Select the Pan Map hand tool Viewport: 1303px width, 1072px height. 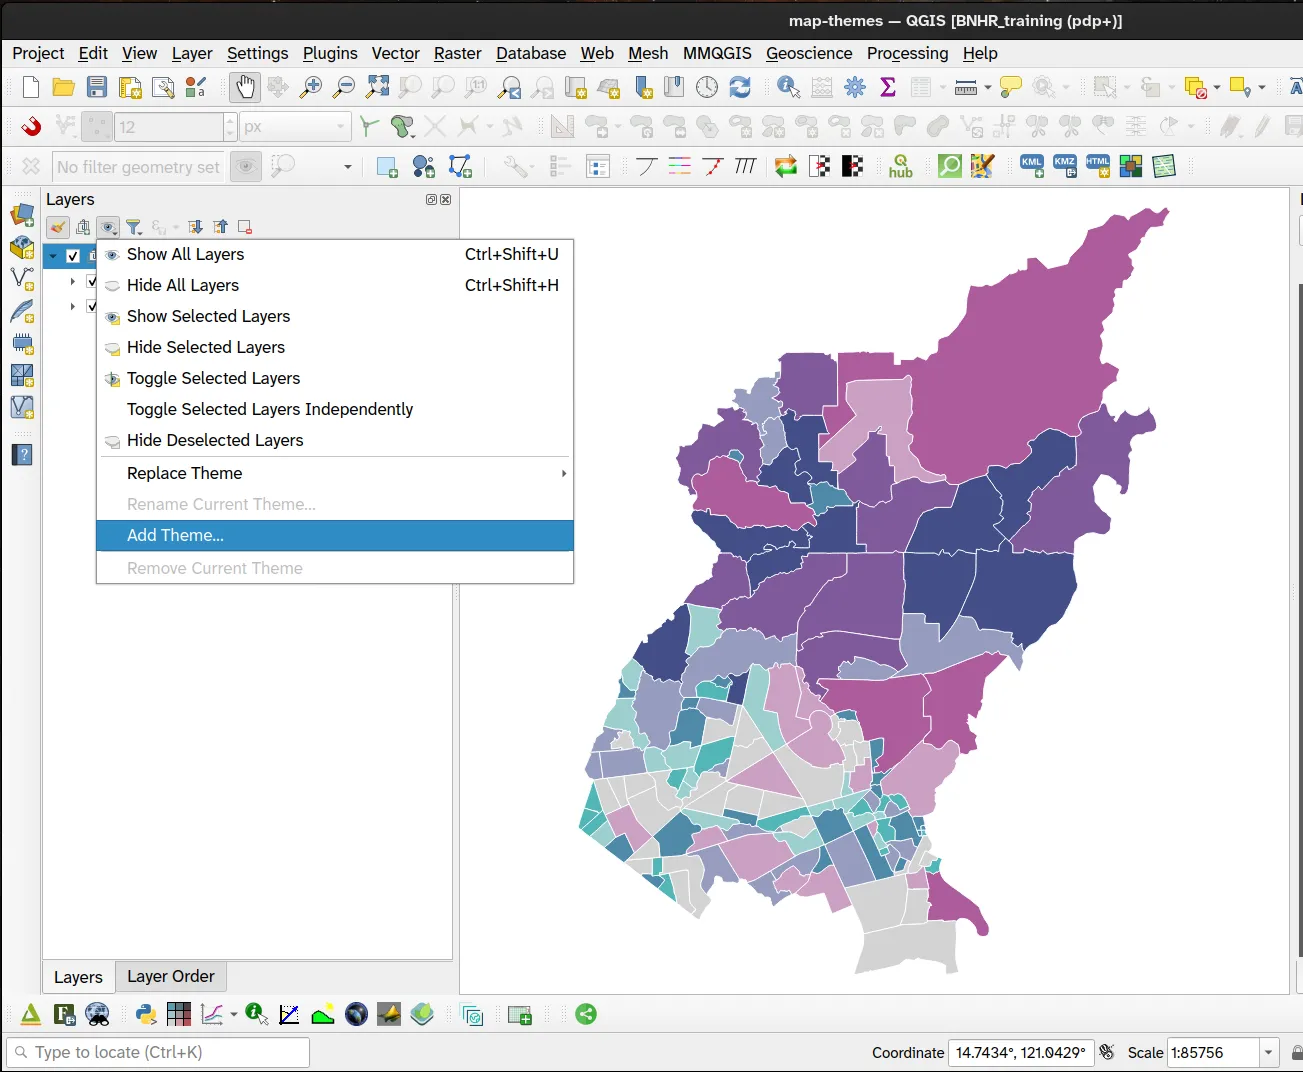click(244, 88)
